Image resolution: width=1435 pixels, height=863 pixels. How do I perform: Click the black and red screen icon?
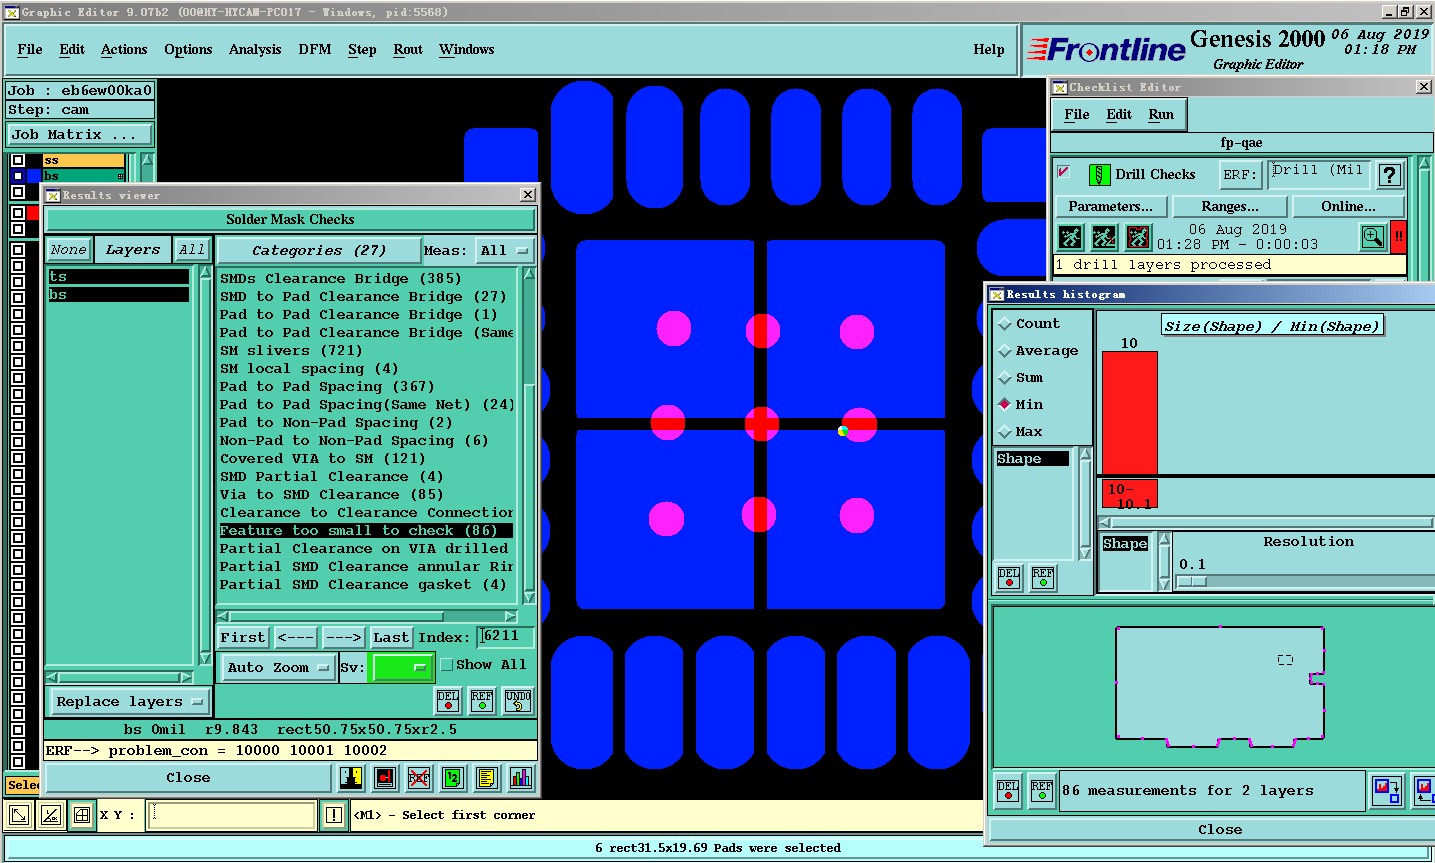(x=385, y=777)
